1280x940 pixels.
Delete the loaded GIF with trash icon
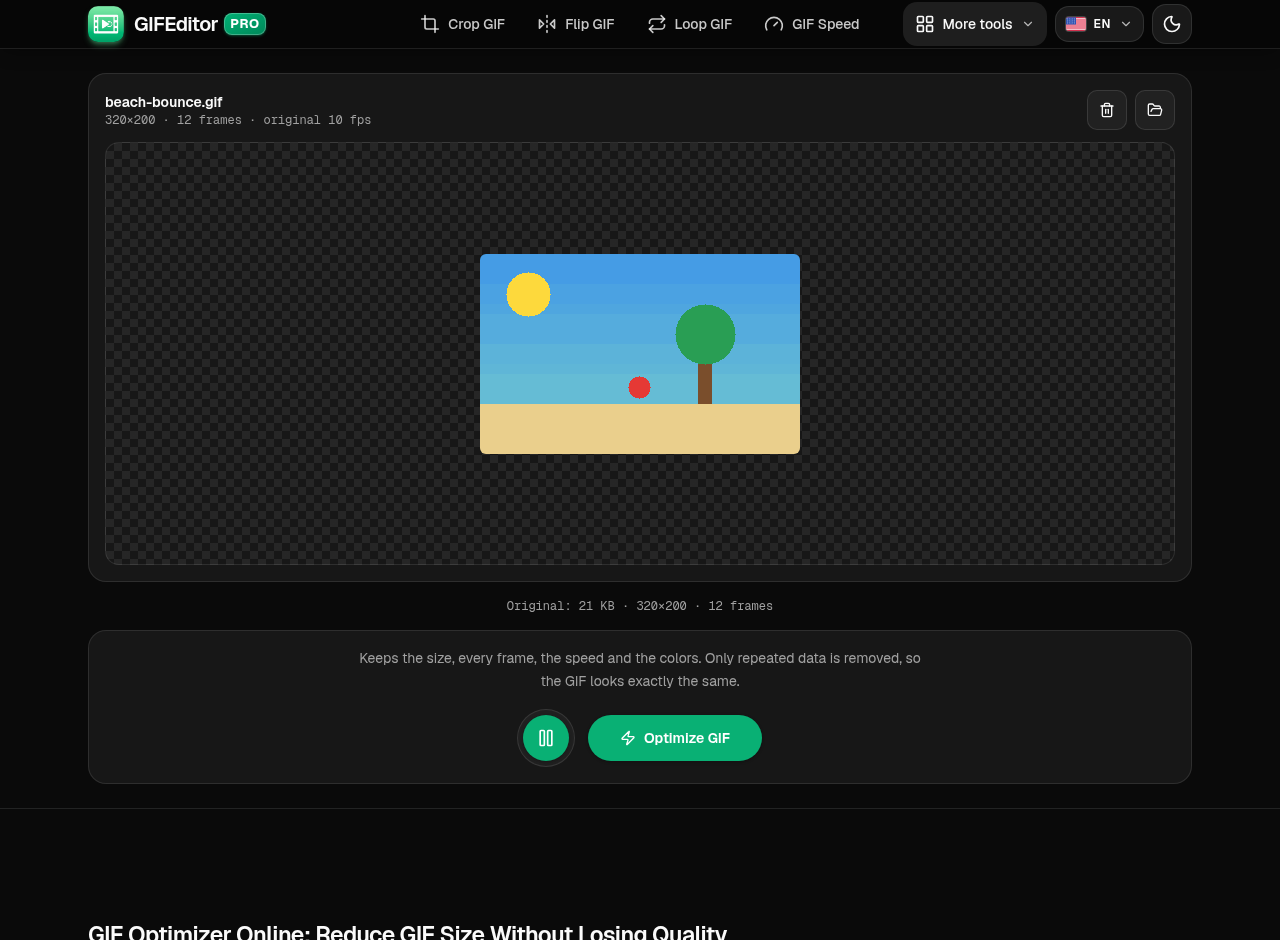click(1107, 110)
